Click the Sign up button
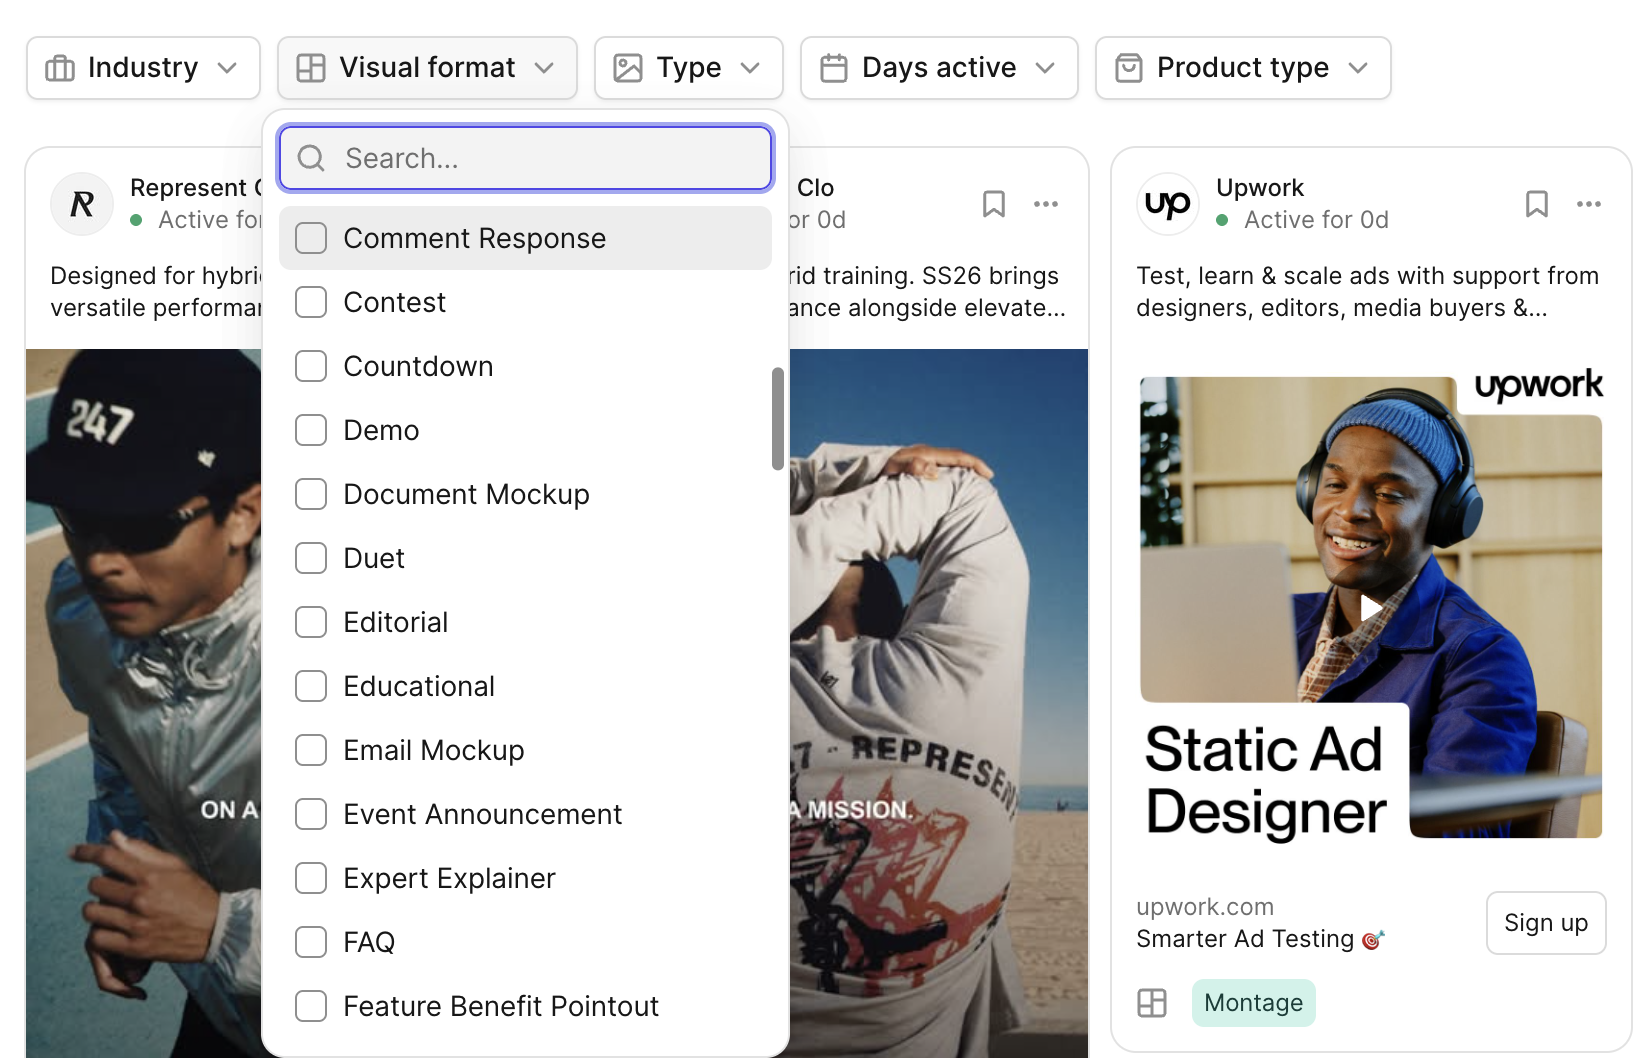This screenshot has width=1646, height=1058. (1546, 923)
